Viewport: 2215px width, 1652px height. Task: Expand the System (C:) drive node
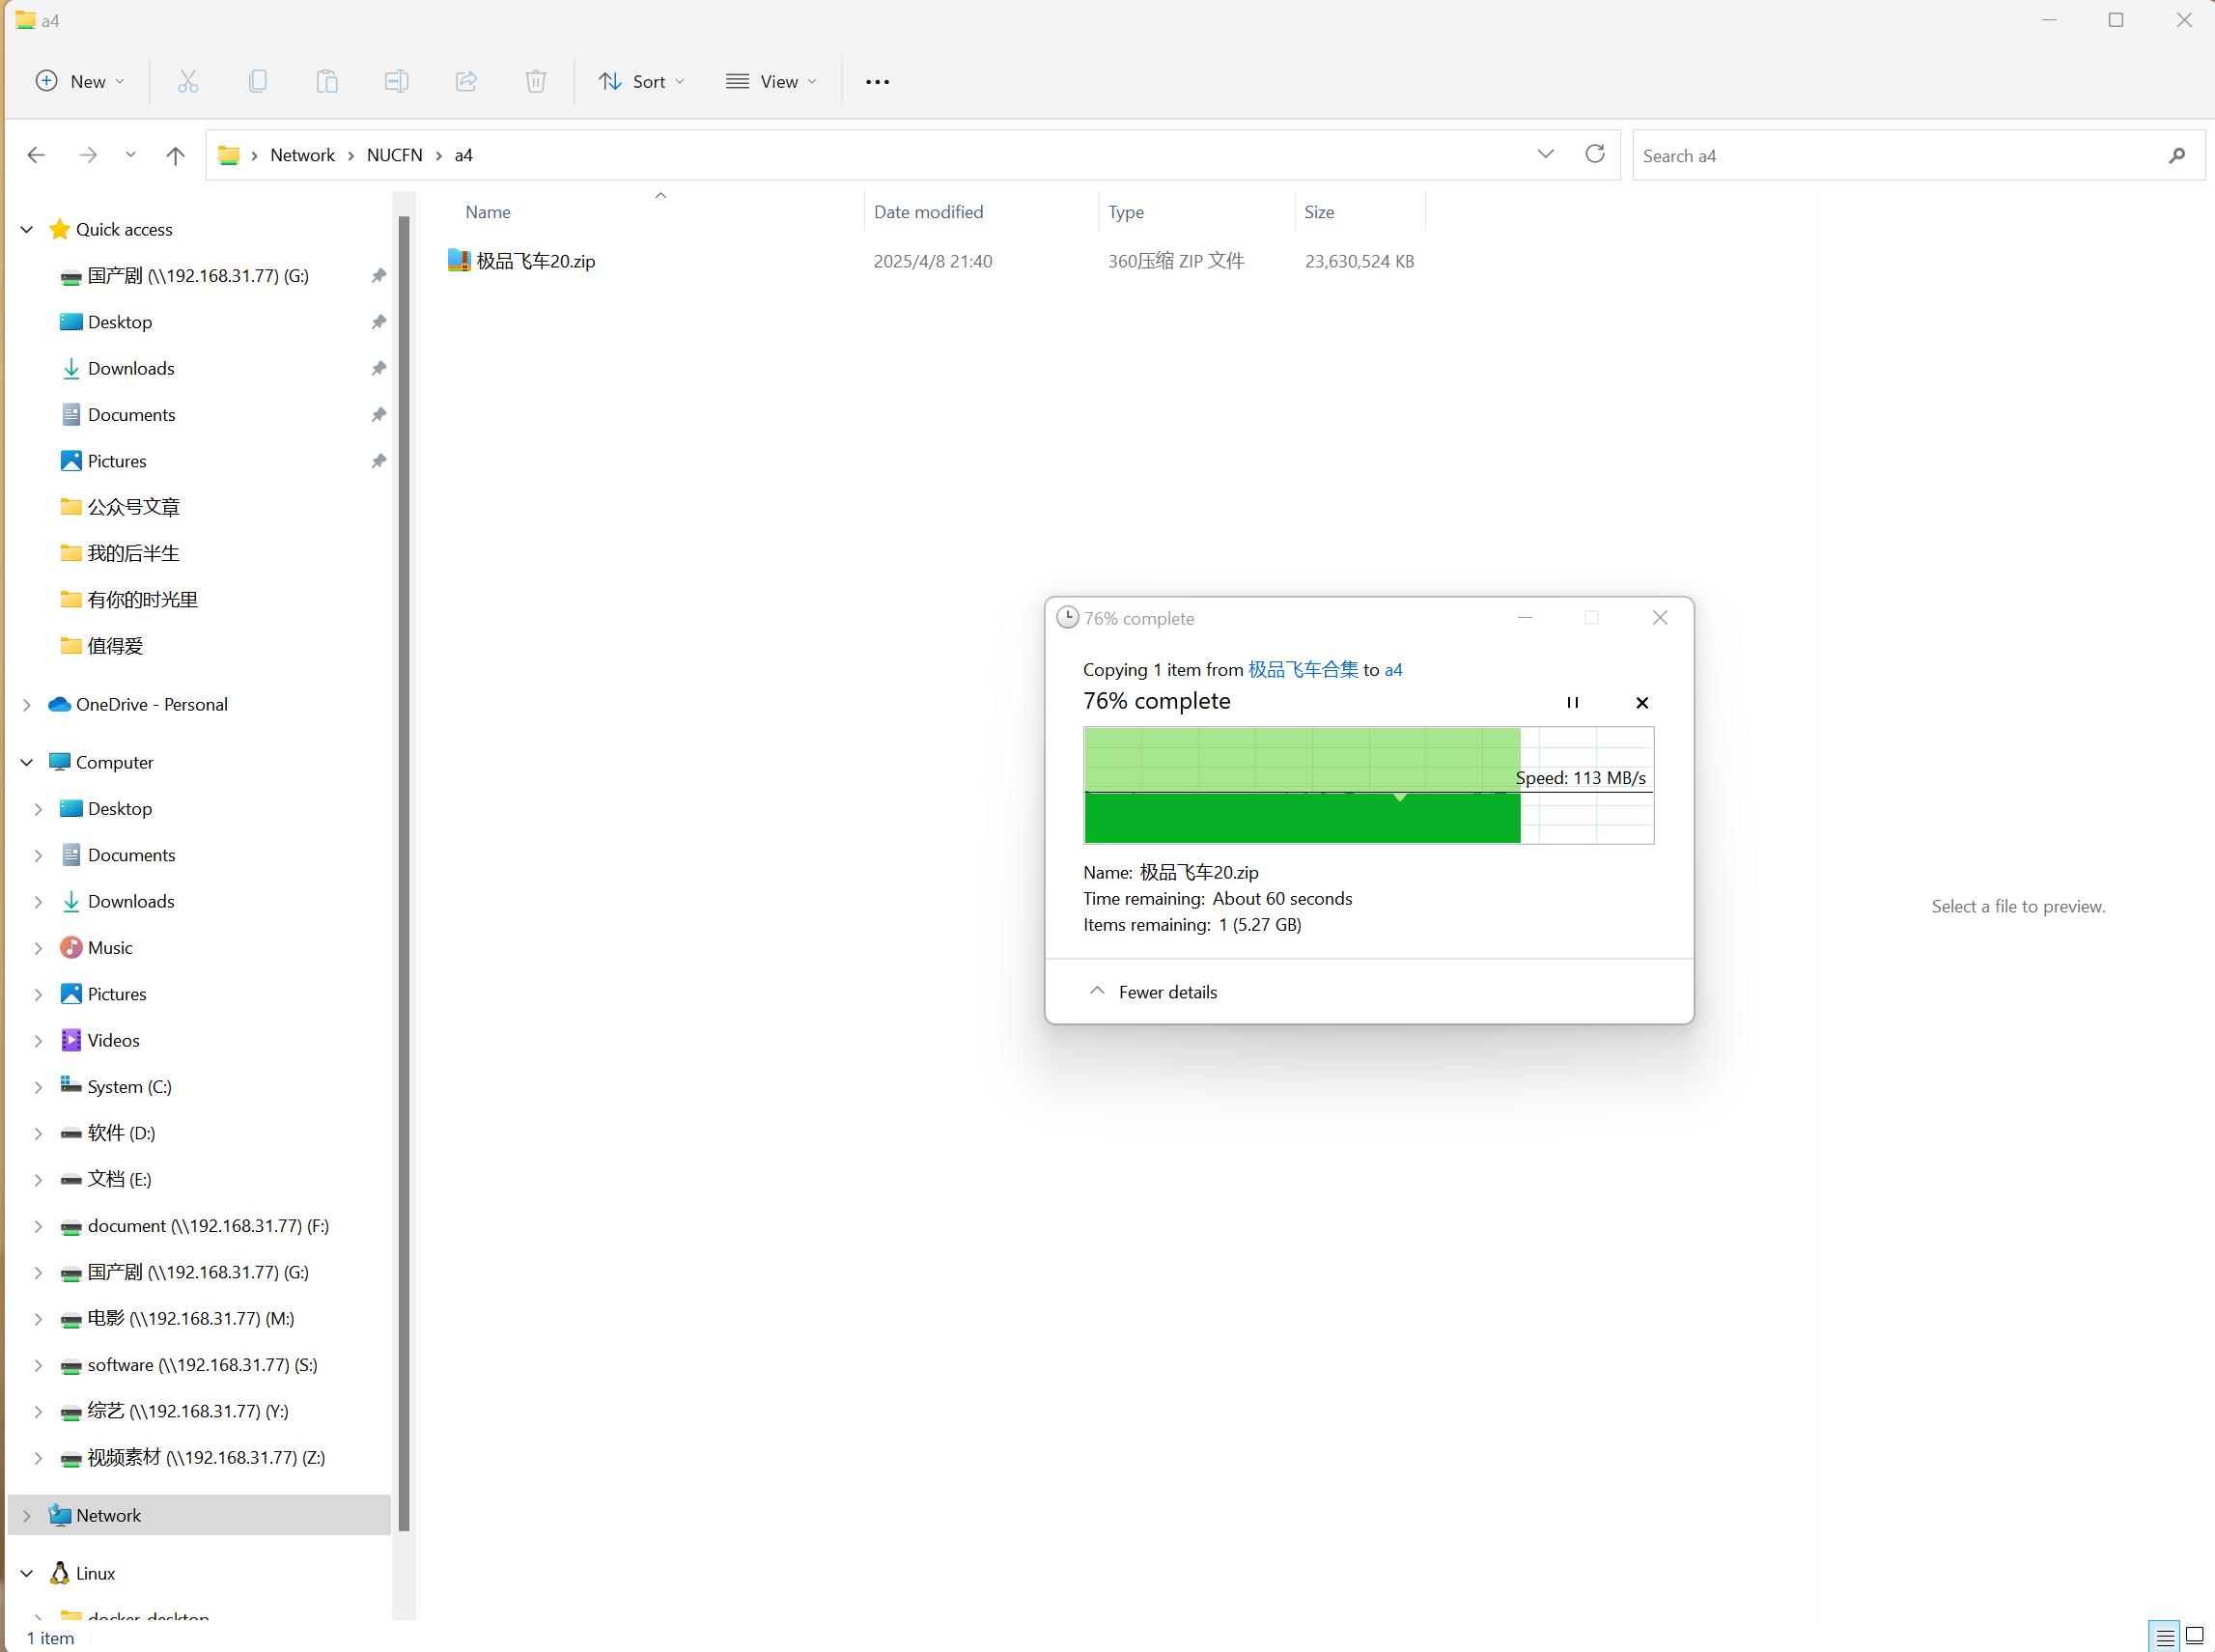pyautogui.click(x=38, y=1087)
